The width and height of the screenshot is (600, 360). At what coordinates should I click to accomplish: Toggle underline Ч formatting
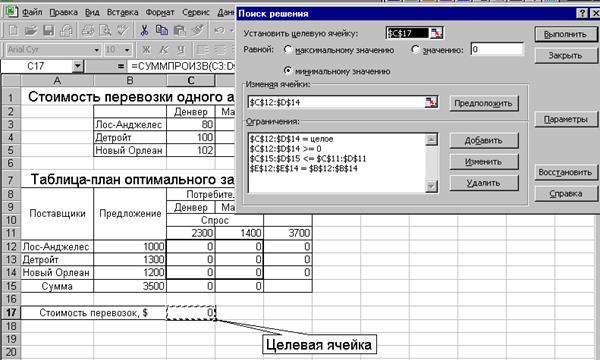tap(181, 50)
